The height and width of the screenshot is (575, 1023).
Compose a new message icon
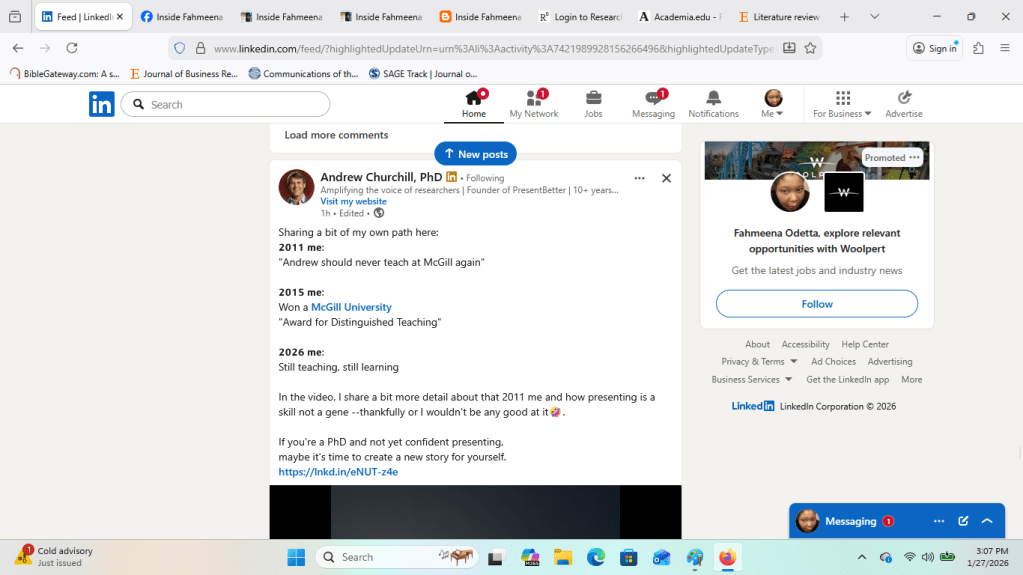pos(963,521)
